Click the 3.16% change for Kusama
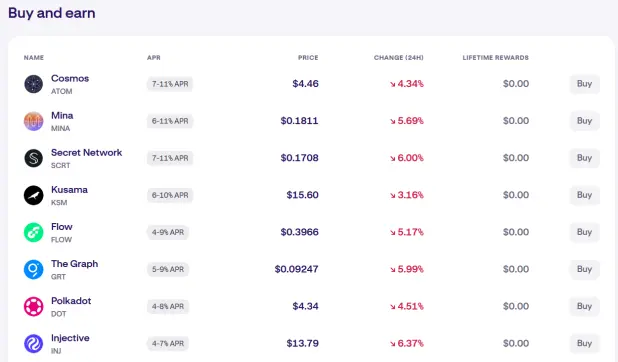 coord(407,195)
